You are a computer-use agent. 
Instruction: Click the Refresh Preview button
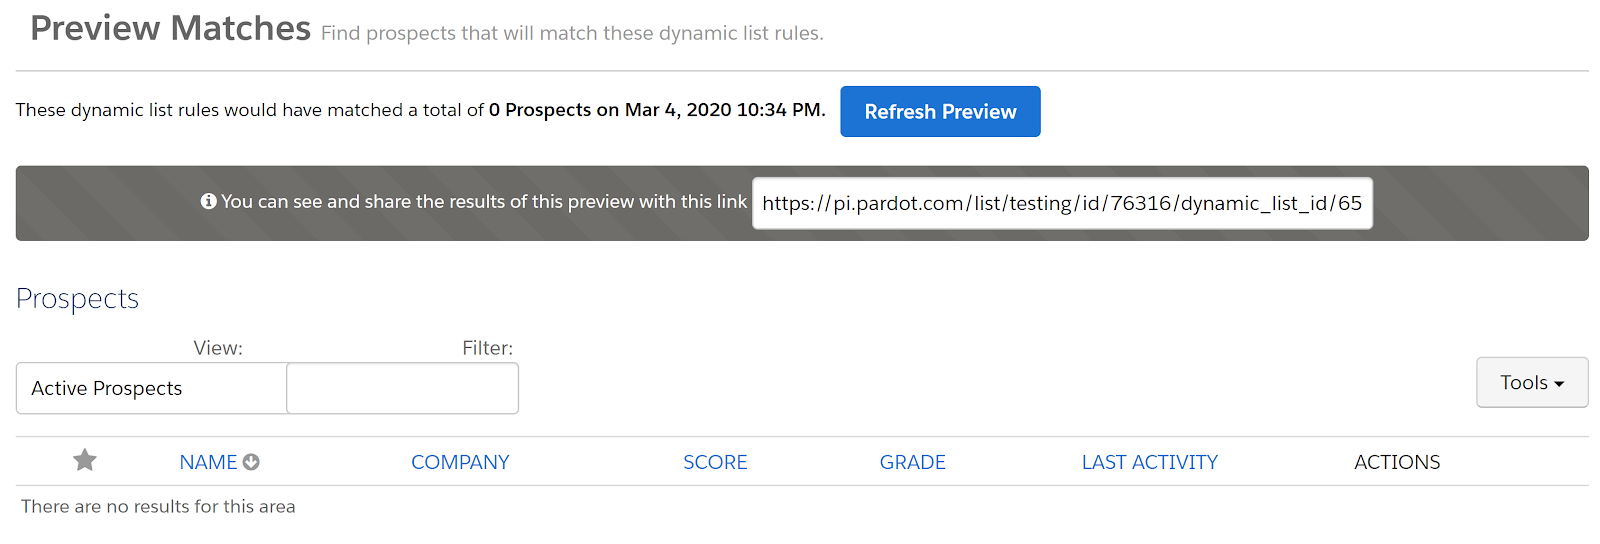point(940,112)
